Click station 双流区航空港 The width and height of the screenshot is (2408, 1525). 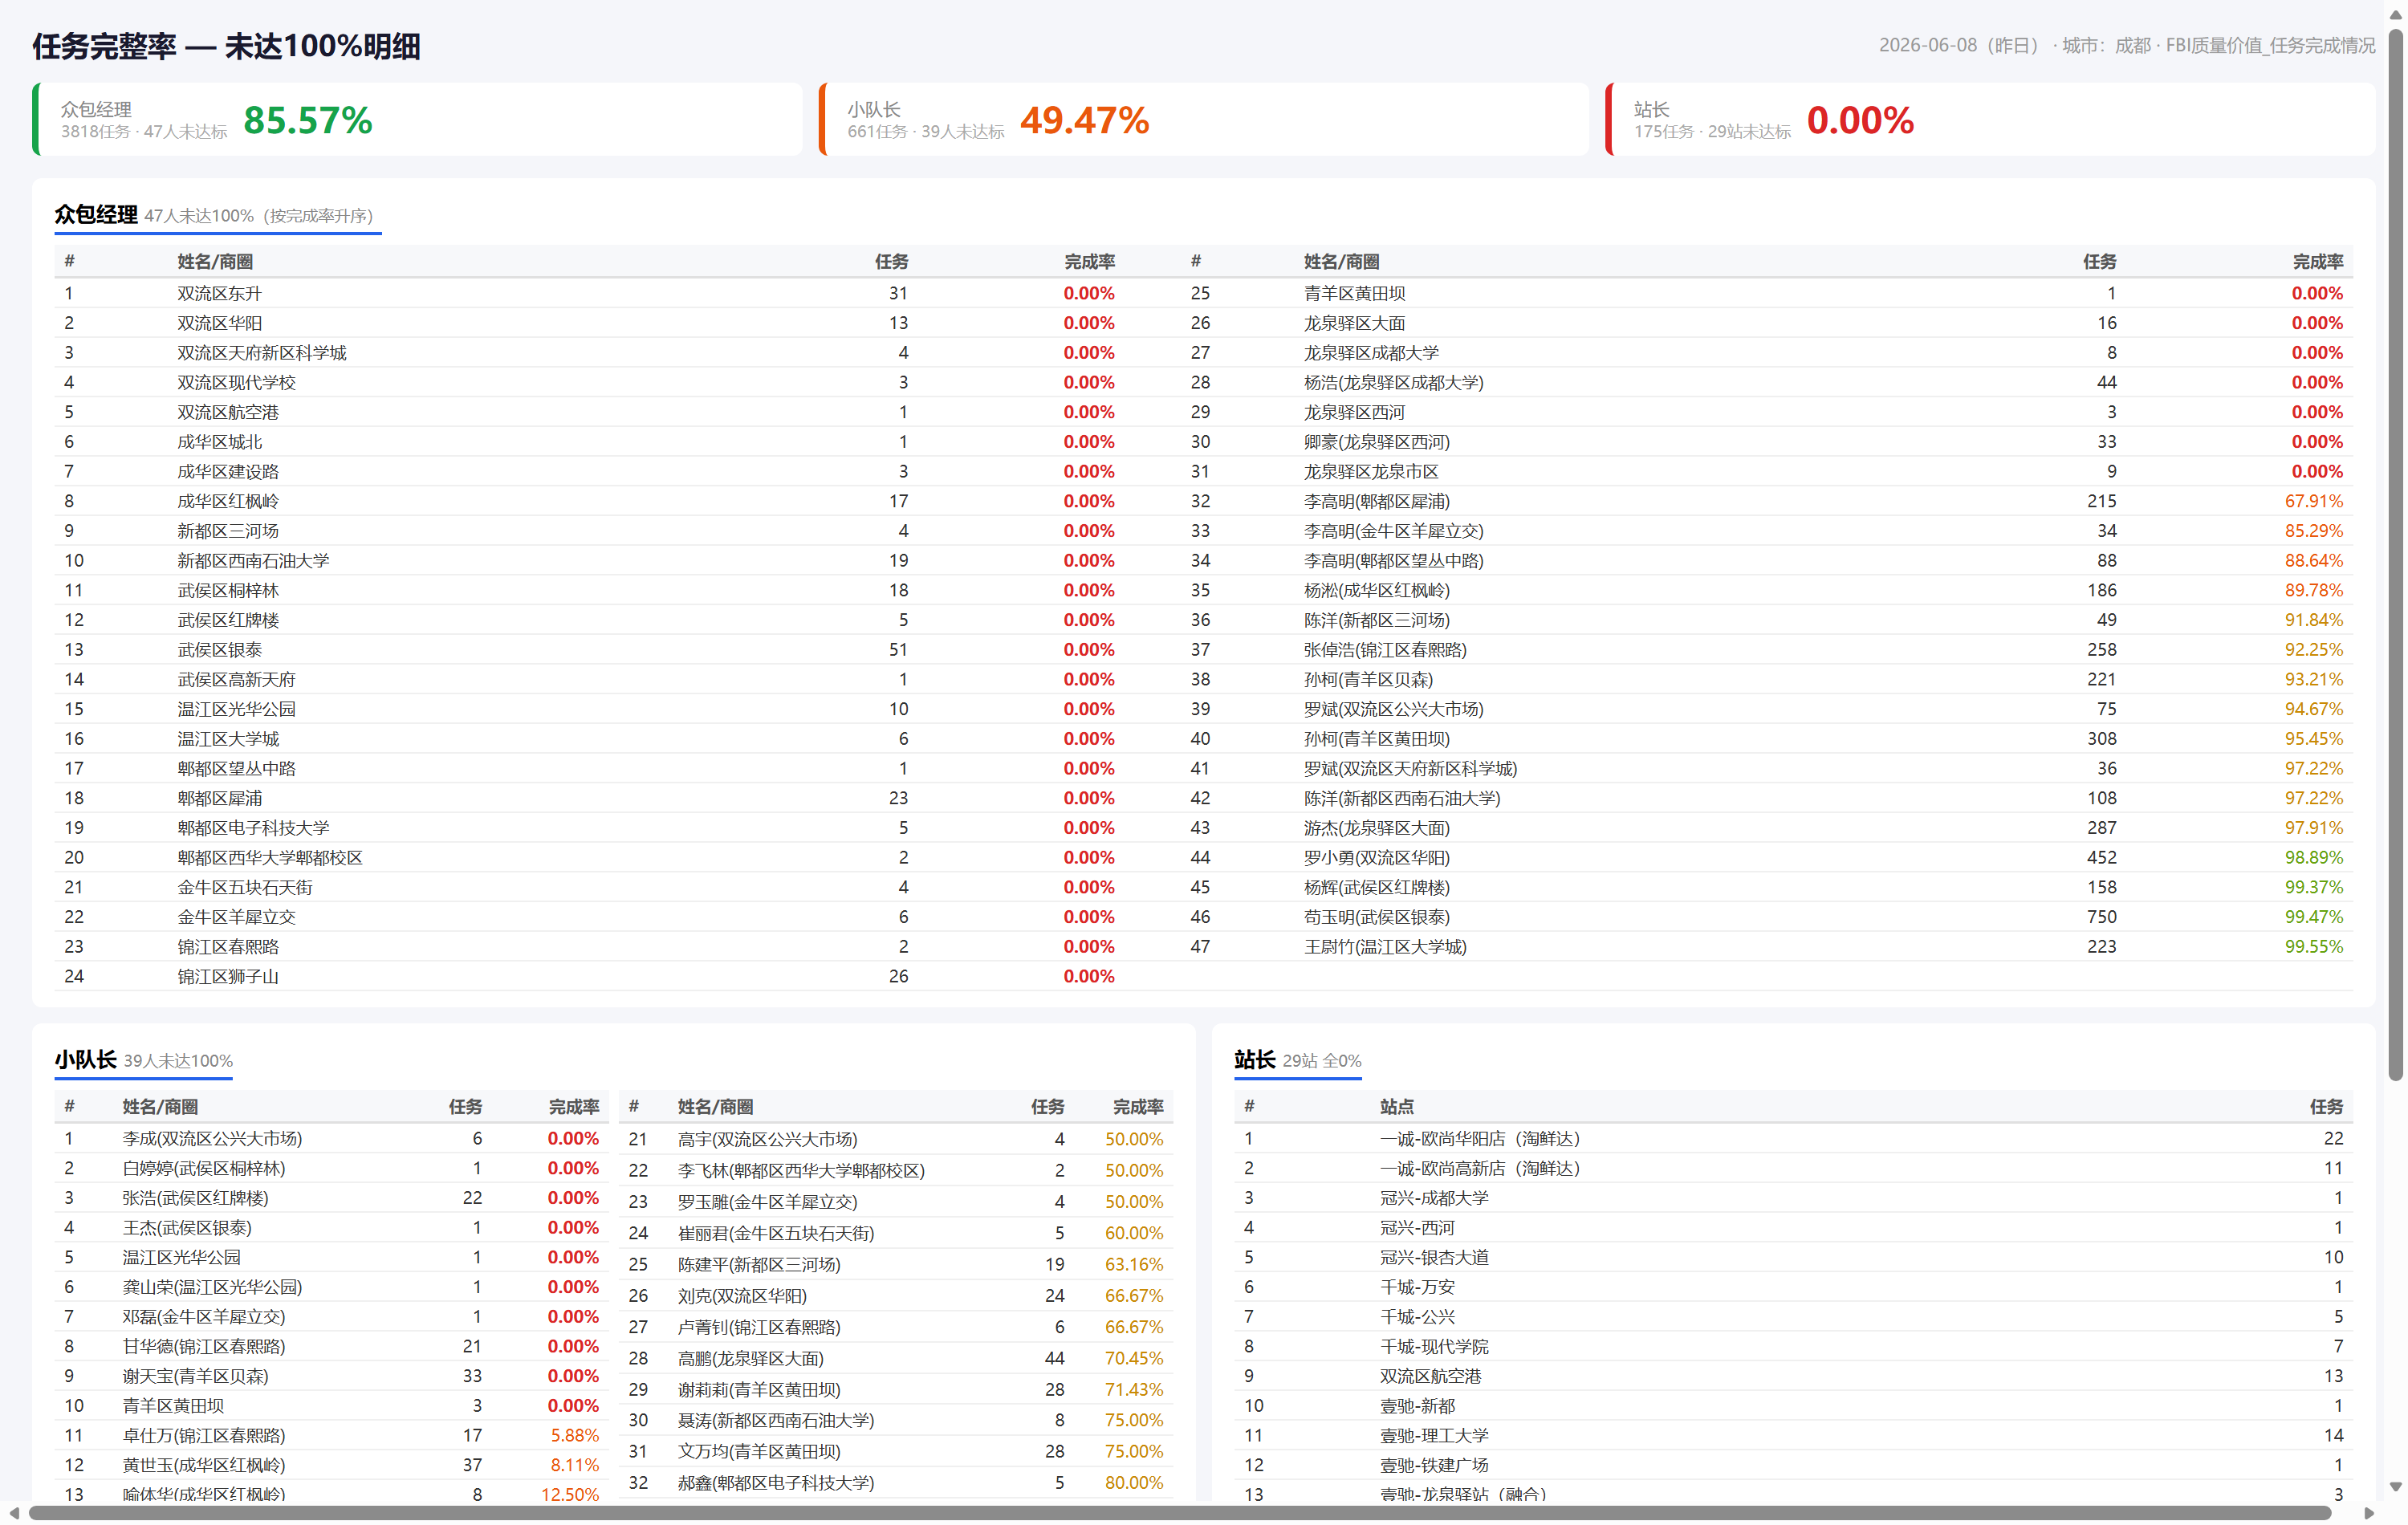point(1430,1376)
